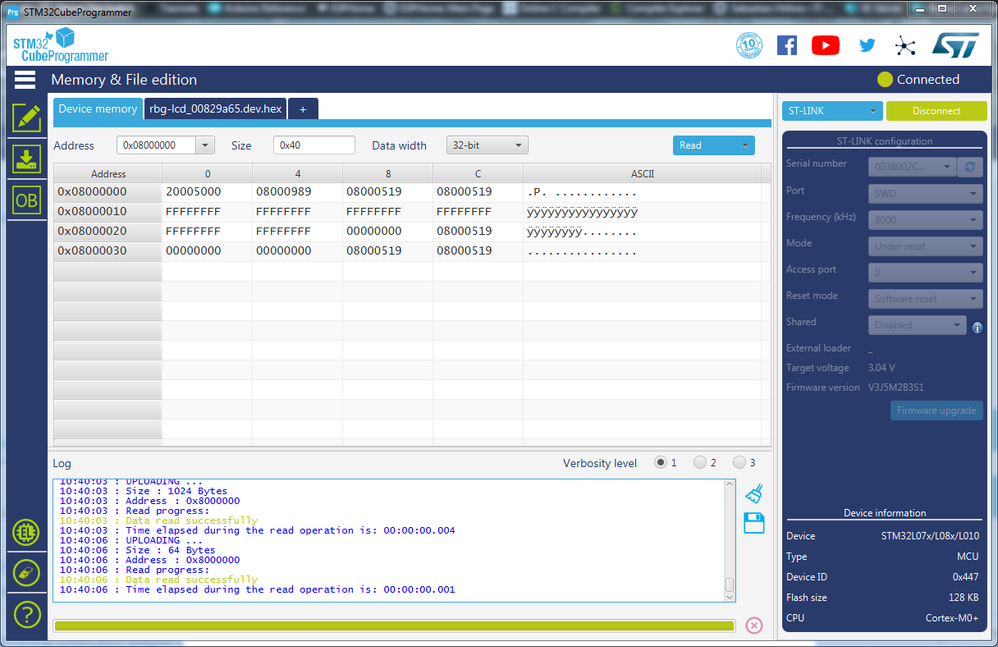Click the Size 0x40 input field
The height and width of the screenshot is (647, 998).
coord(314,145)
